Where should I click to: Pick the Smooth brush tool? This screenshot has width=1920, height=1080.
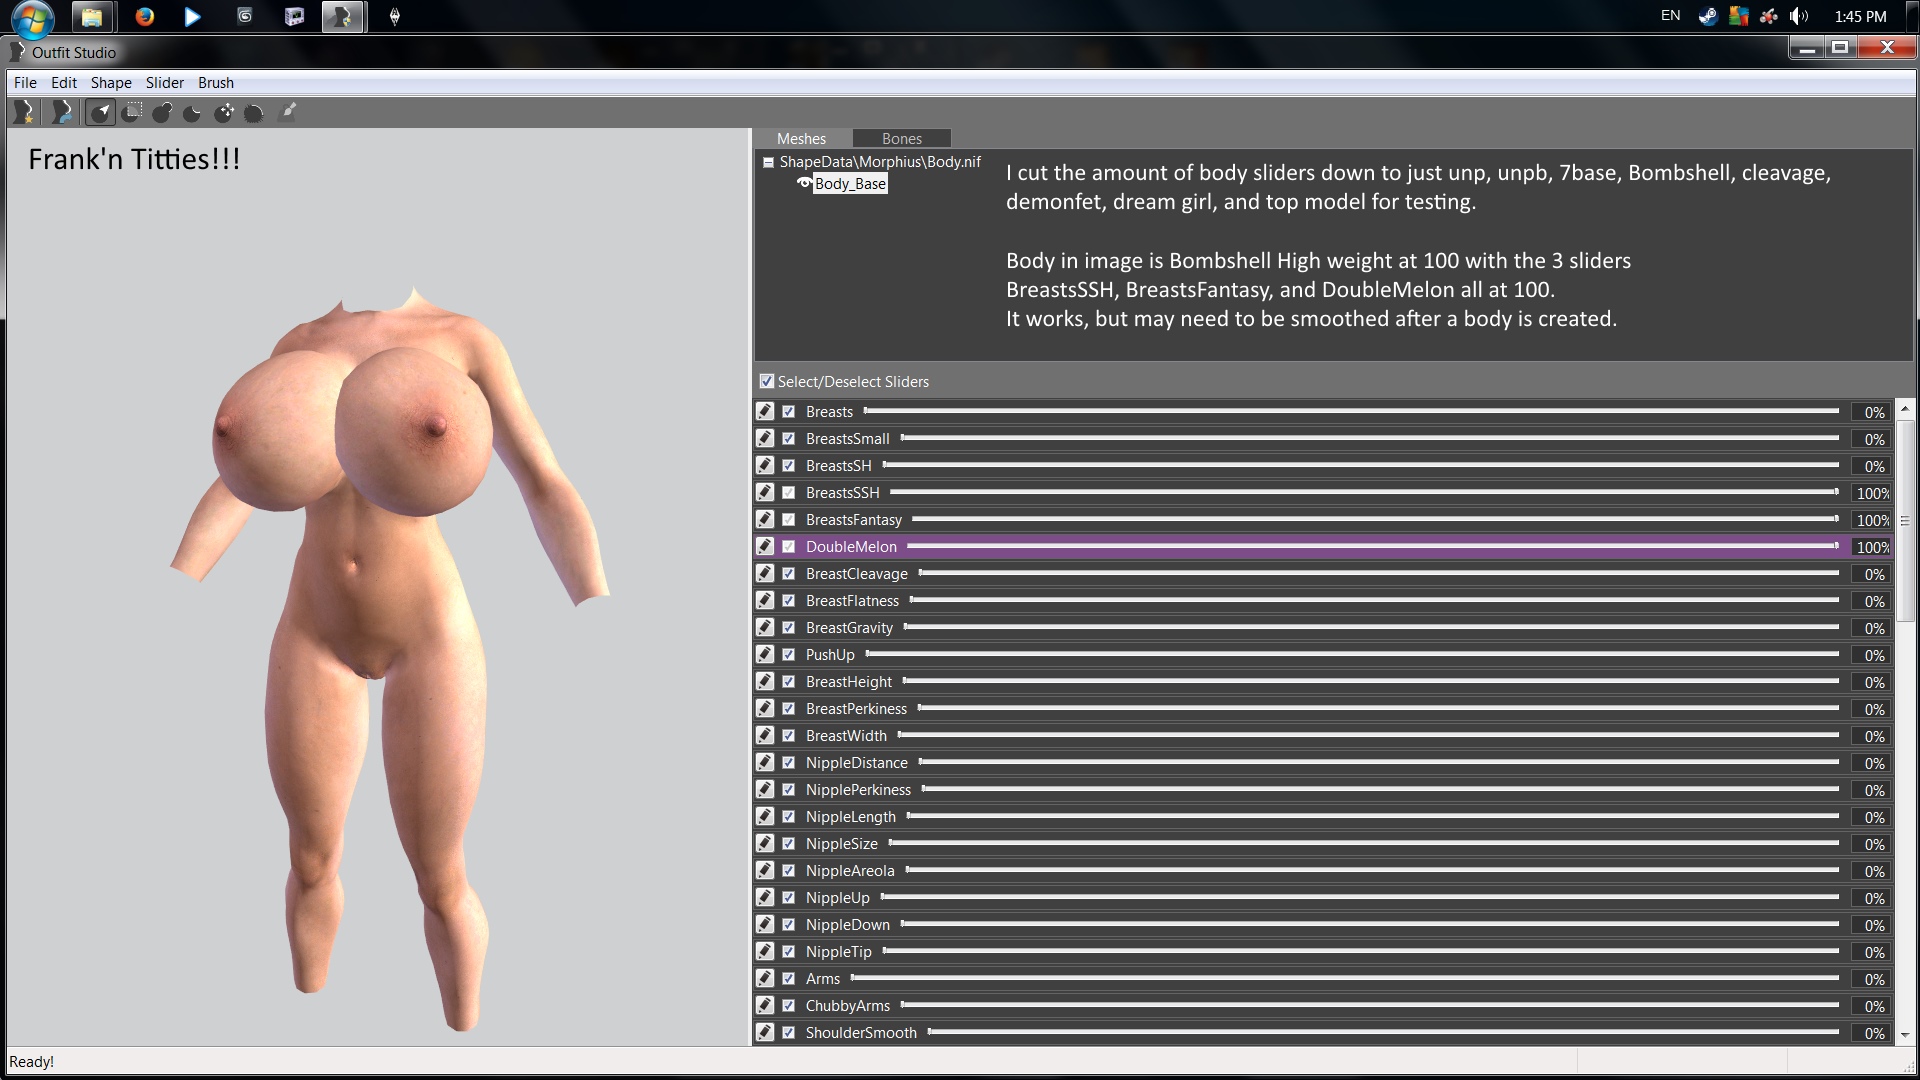[254, 113]
